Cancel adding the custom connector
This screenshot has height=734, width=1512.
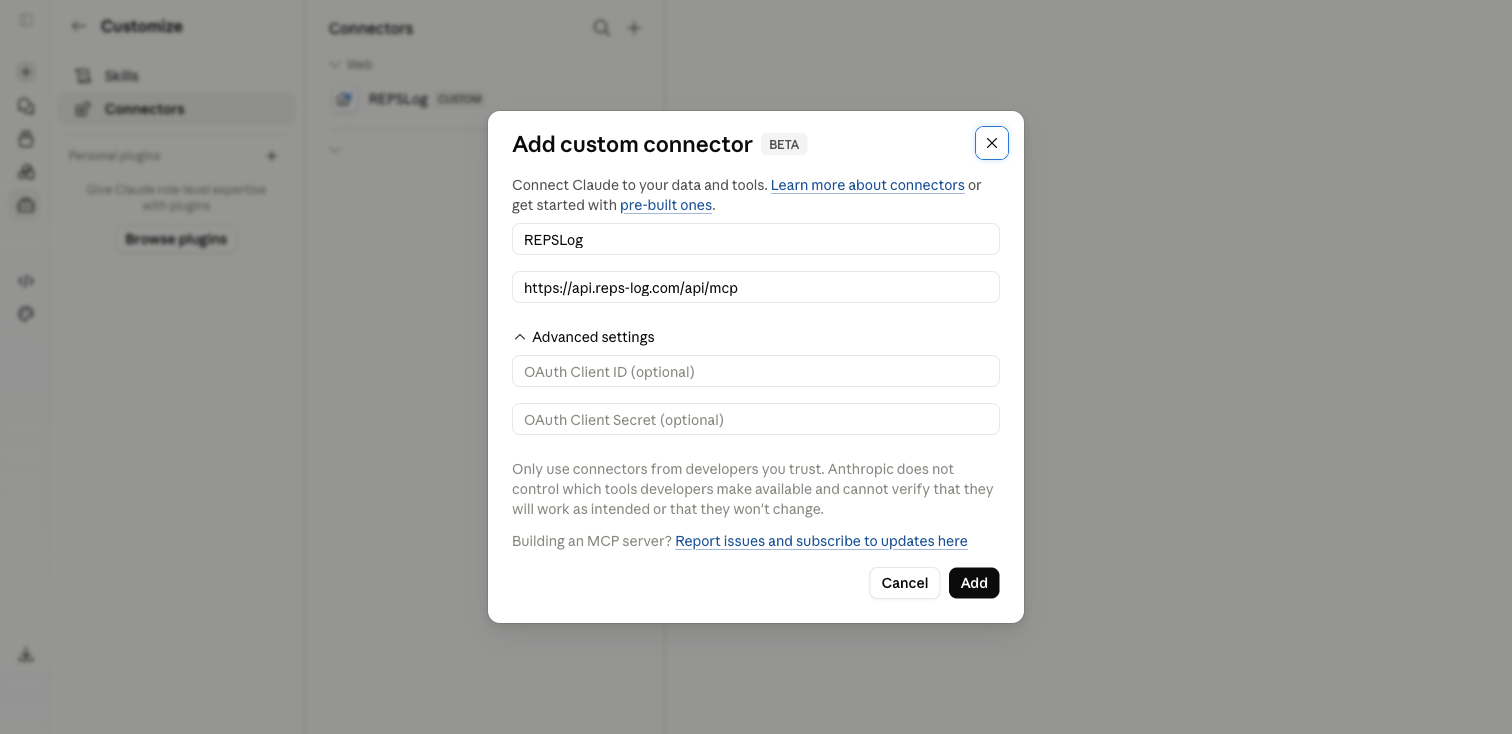(x=904, y=583)
